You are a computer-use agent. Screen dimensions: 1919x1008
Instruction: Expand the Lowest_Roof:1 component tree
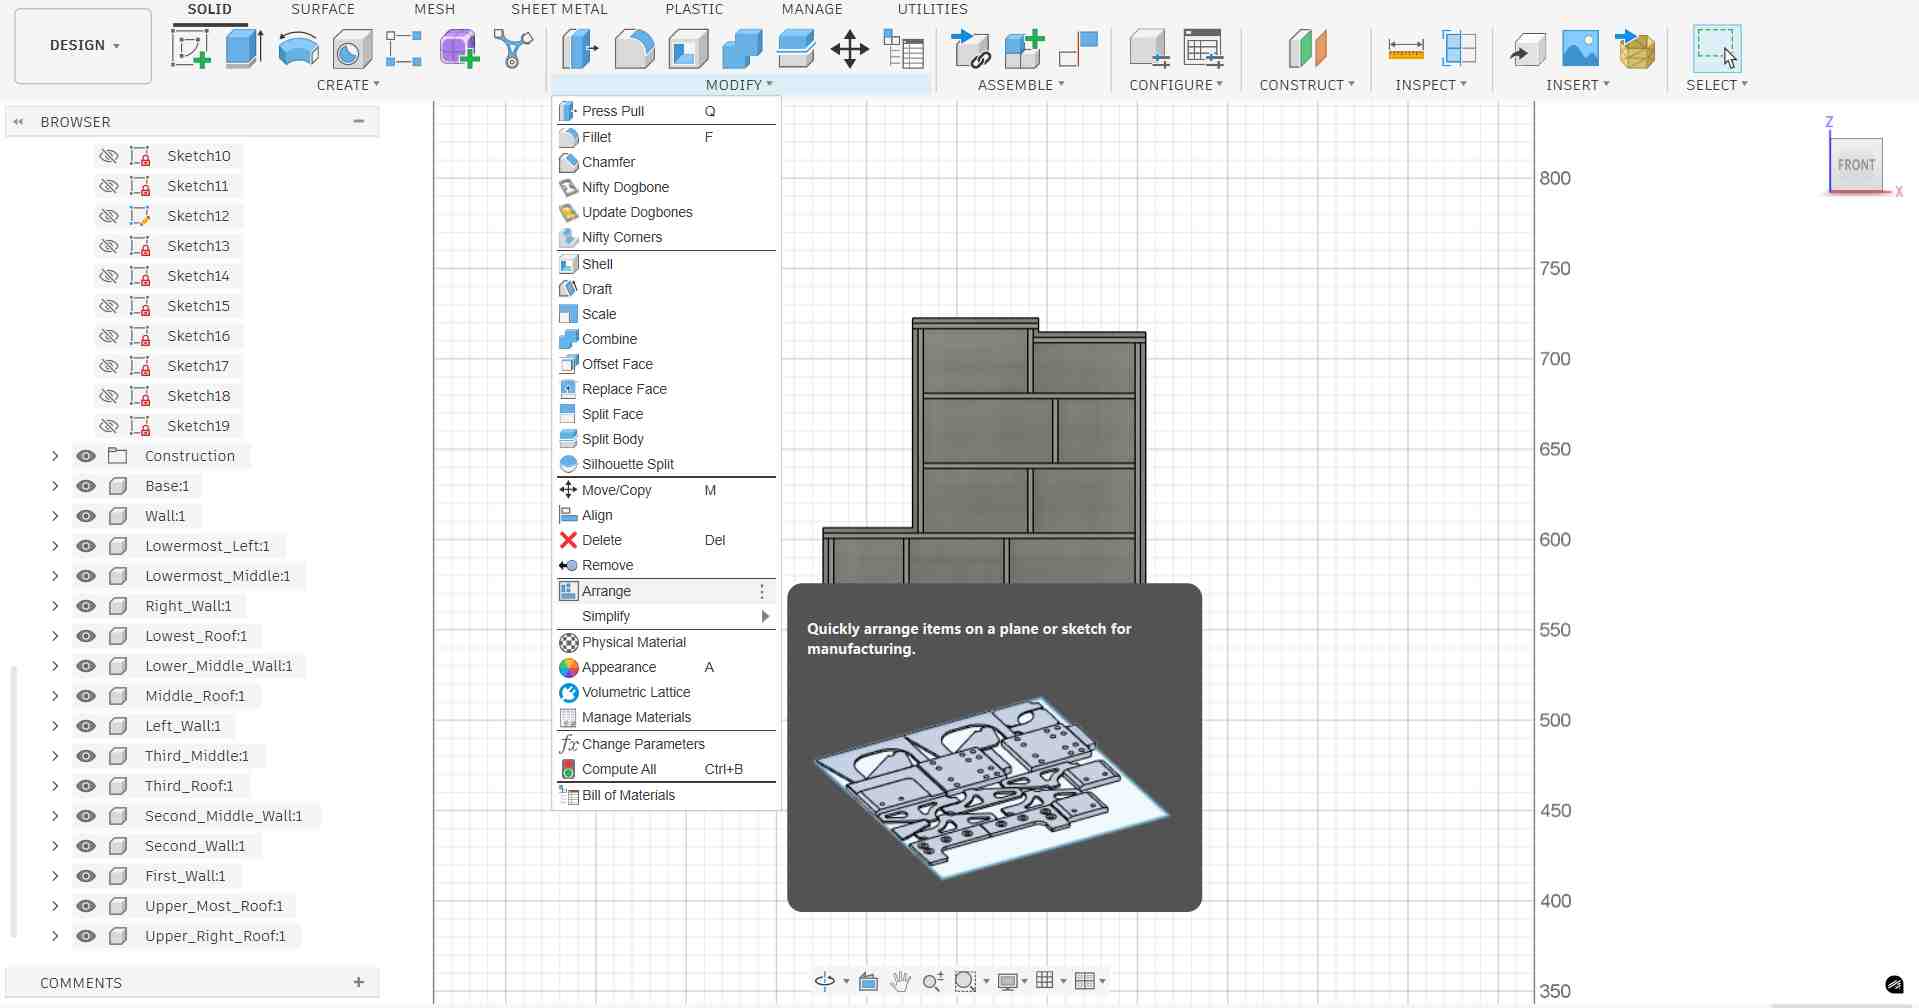click(x=54, y=636)
